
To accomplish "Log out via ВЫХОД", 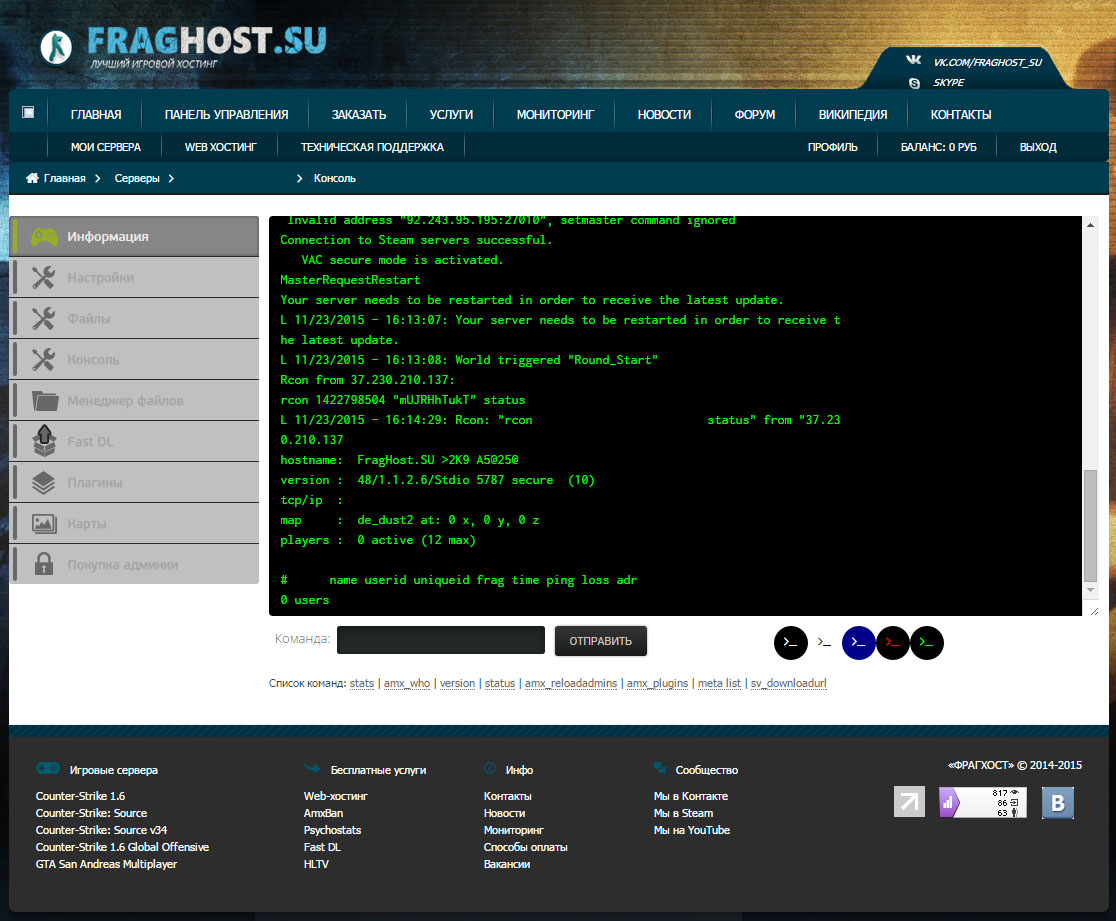I will tap(1038, 147).
